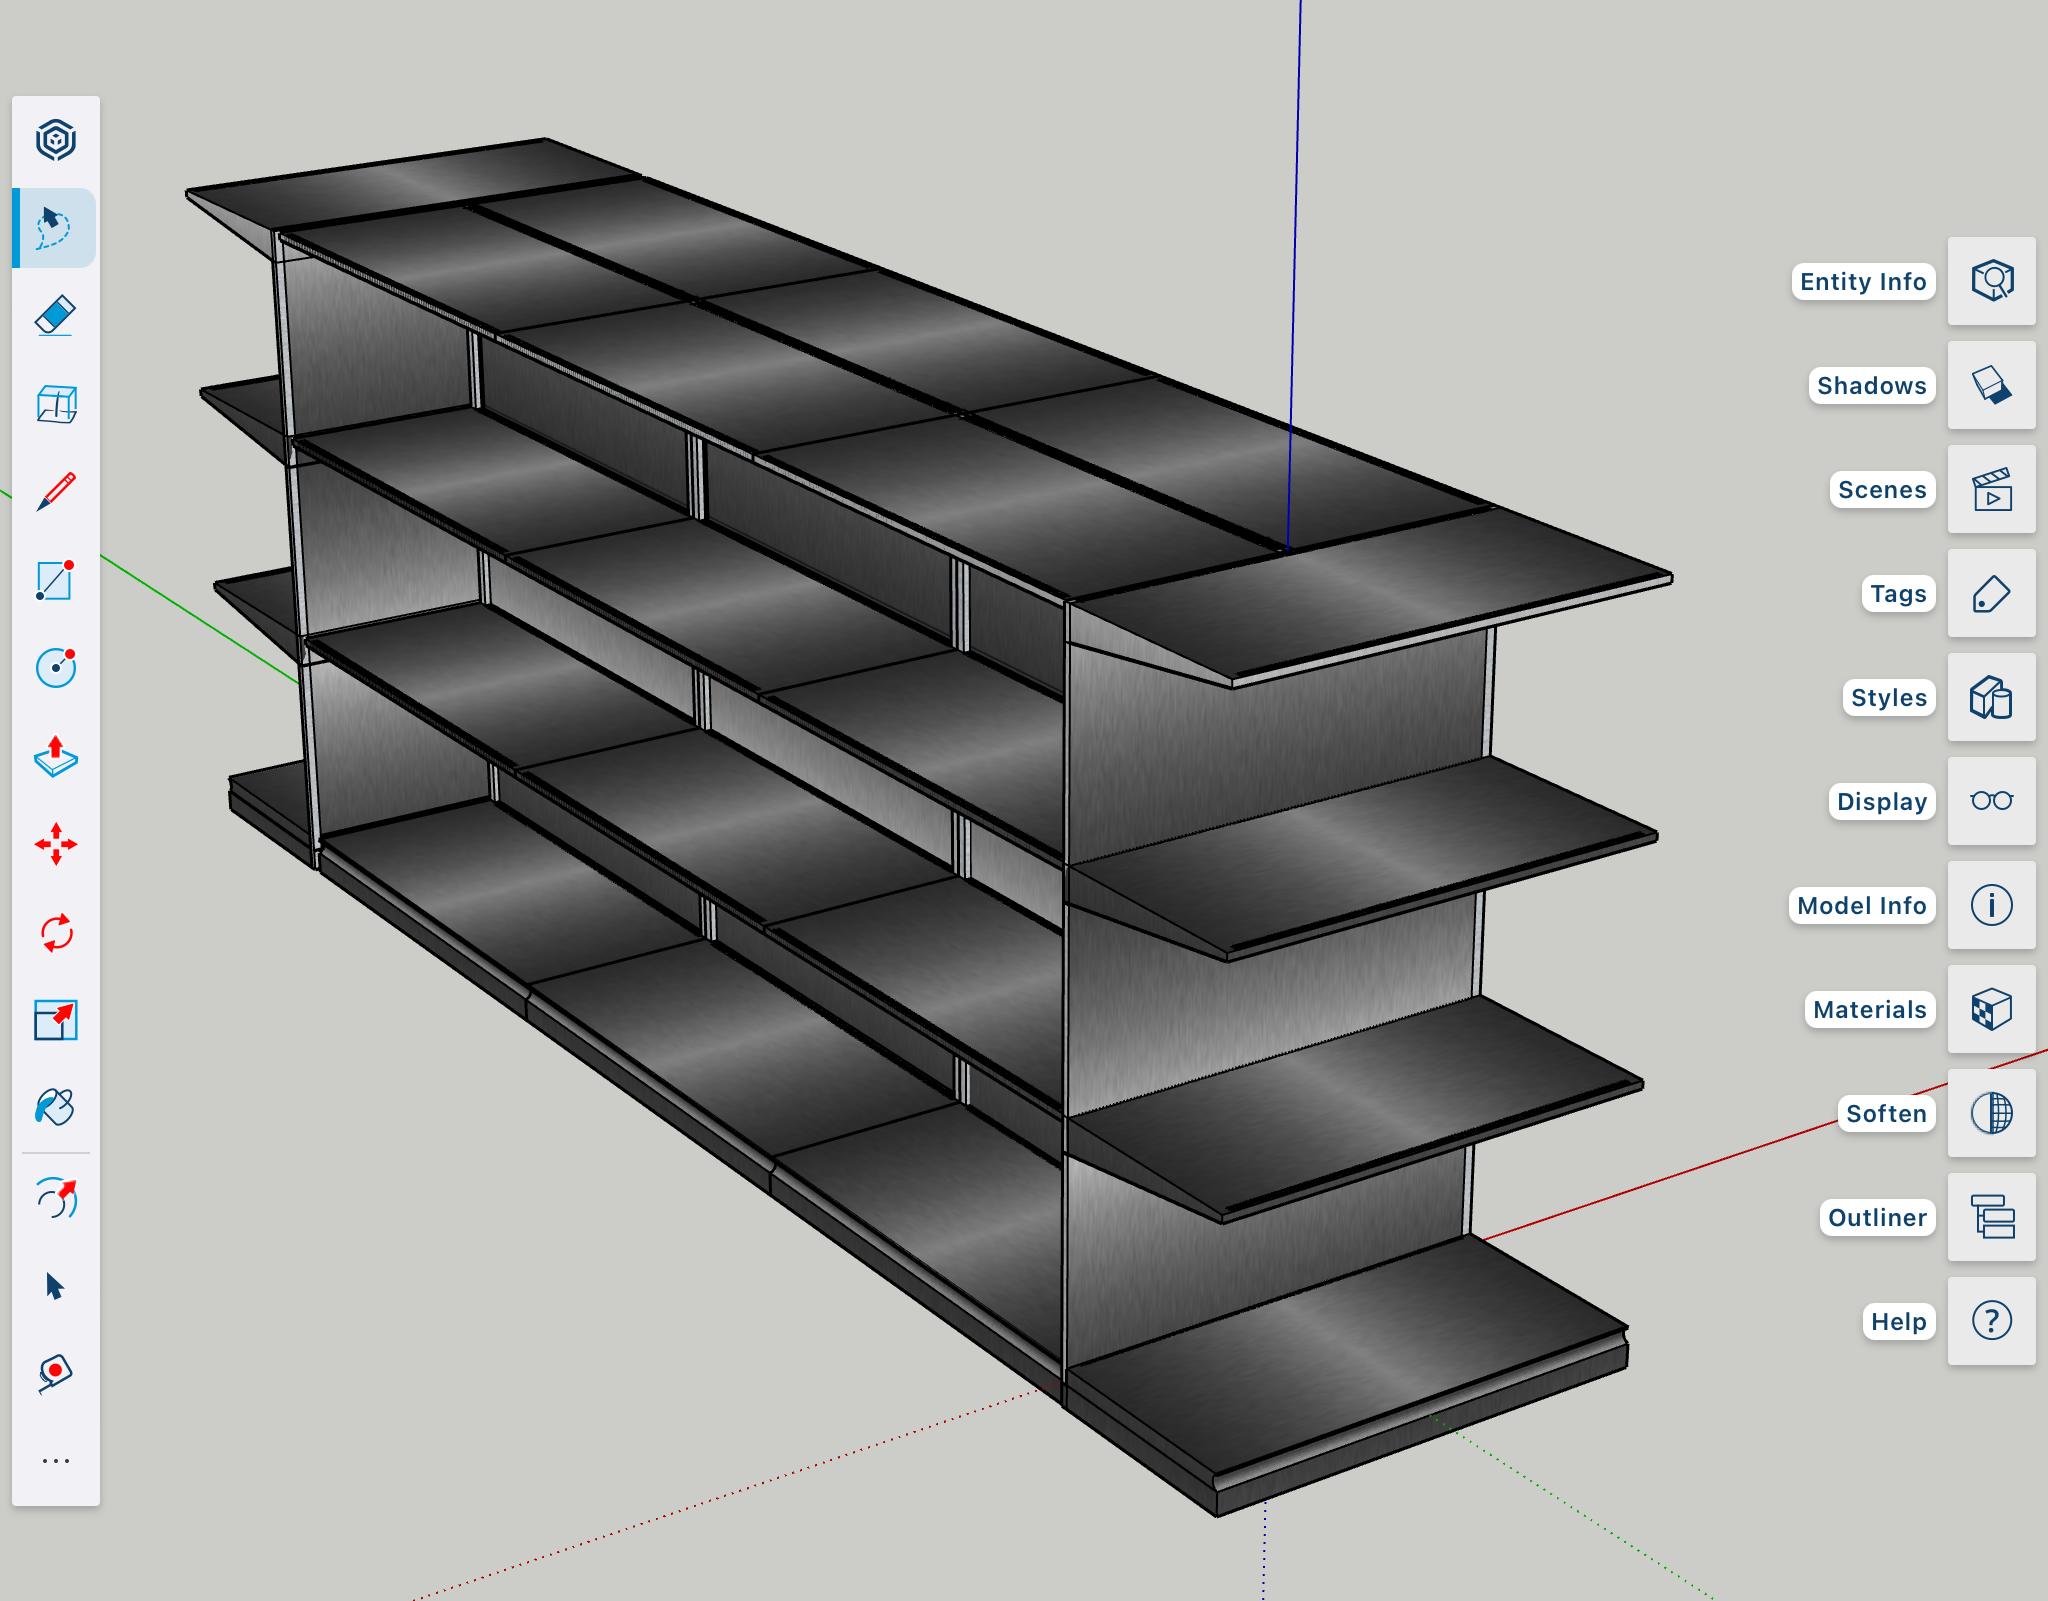Image resolution: width=2048 pixels, height=1601 pixels.
Task: Expand more tools with three dots
Action: pos(55,1461)
